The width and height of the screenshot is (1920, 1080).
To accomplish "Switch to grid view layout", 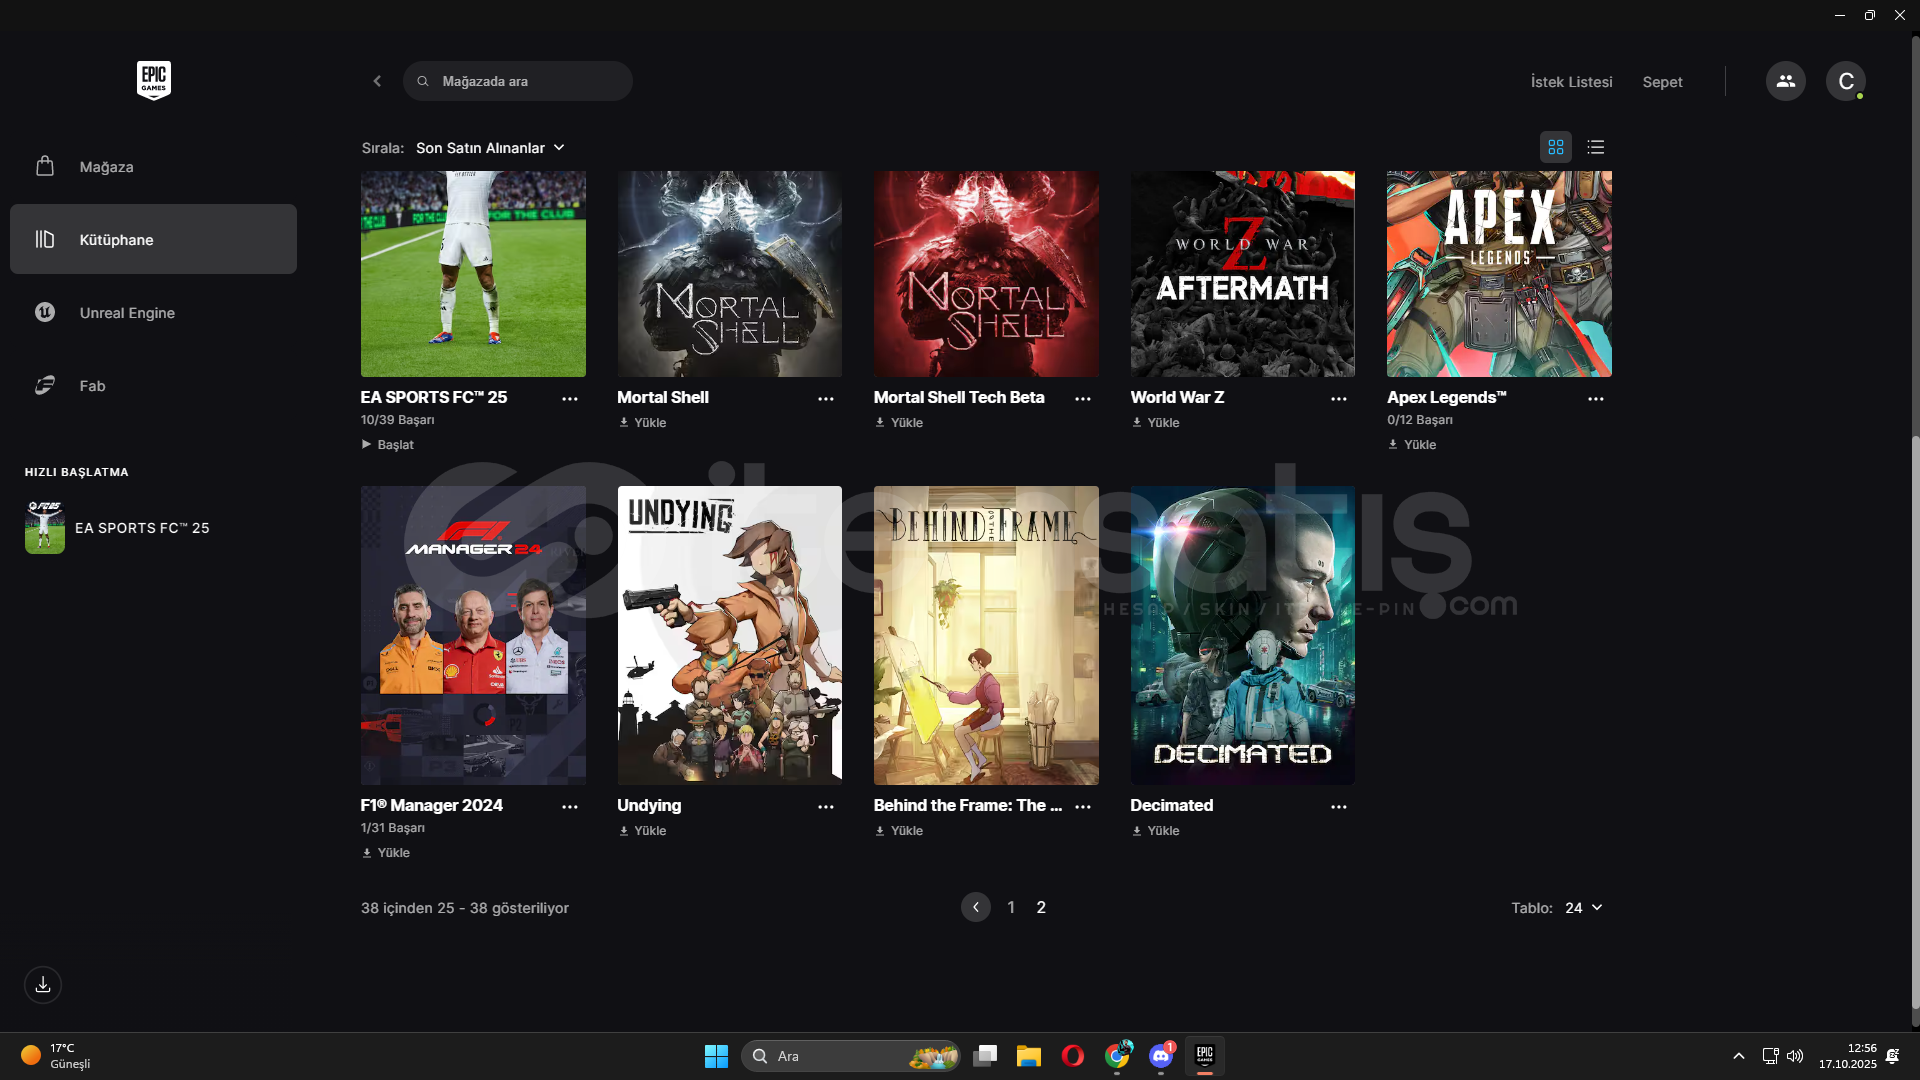I will coord(1555,147).
